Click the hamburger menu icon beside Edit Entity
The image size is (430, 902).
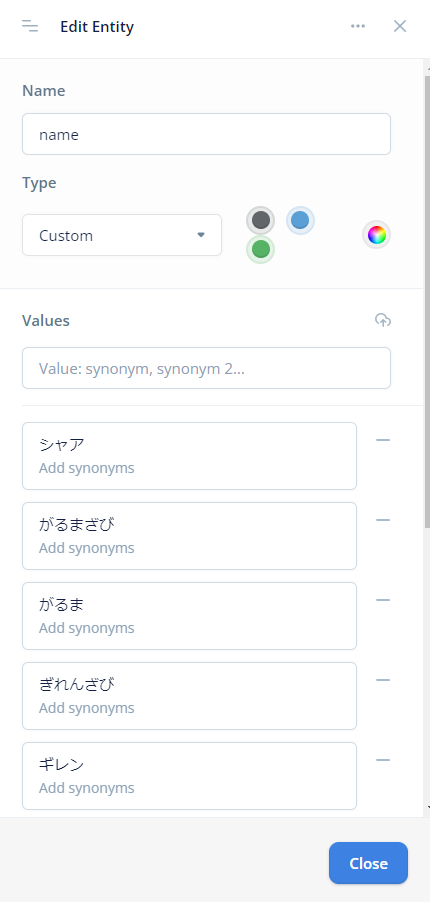coord(30,26)
